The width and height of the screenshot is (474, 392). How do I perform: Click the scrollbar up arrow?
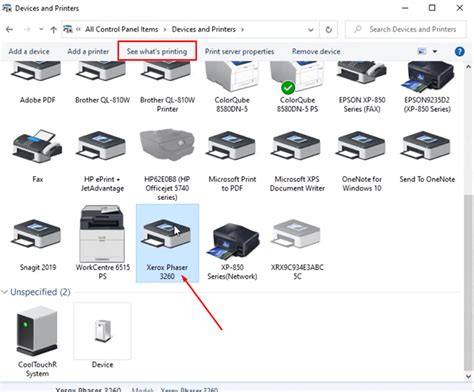(x=469, y=67)
